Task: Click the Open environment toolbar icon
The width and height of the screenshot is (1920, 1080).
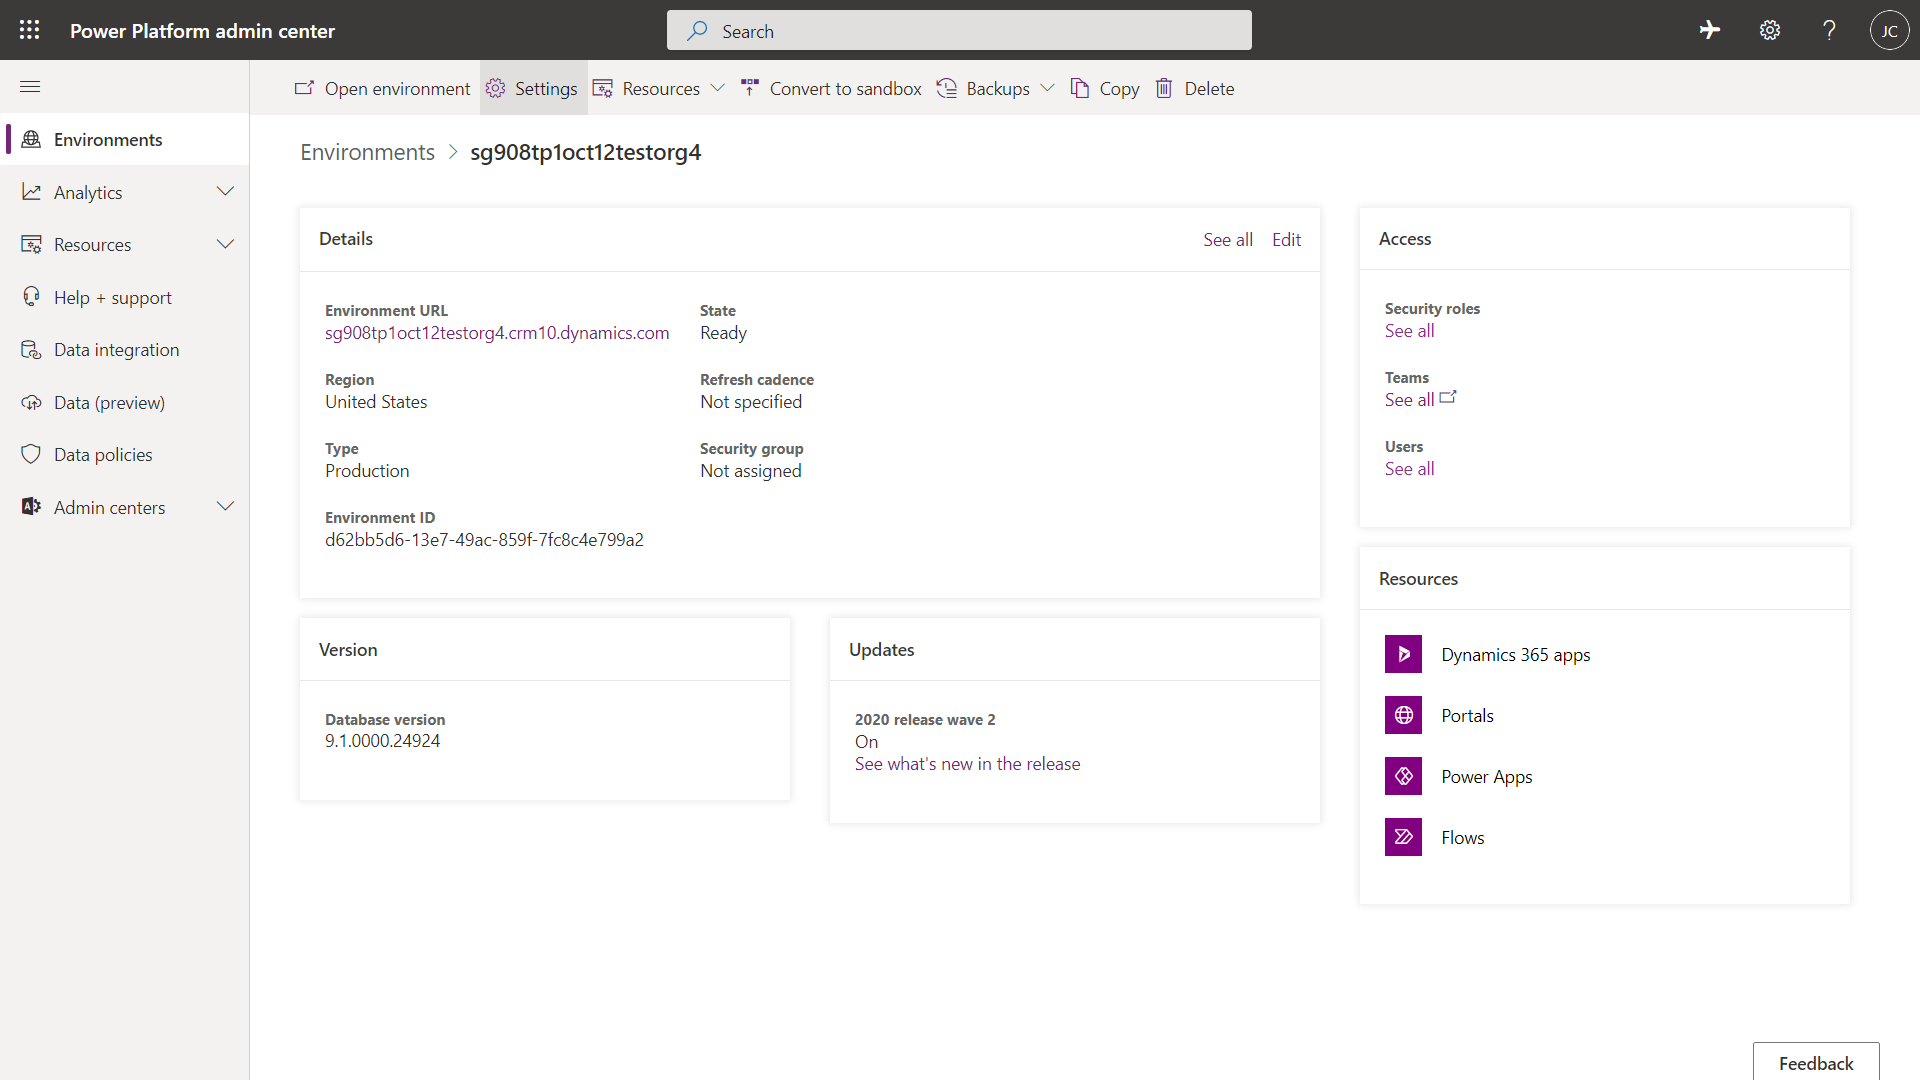Action: pos(304,88)
